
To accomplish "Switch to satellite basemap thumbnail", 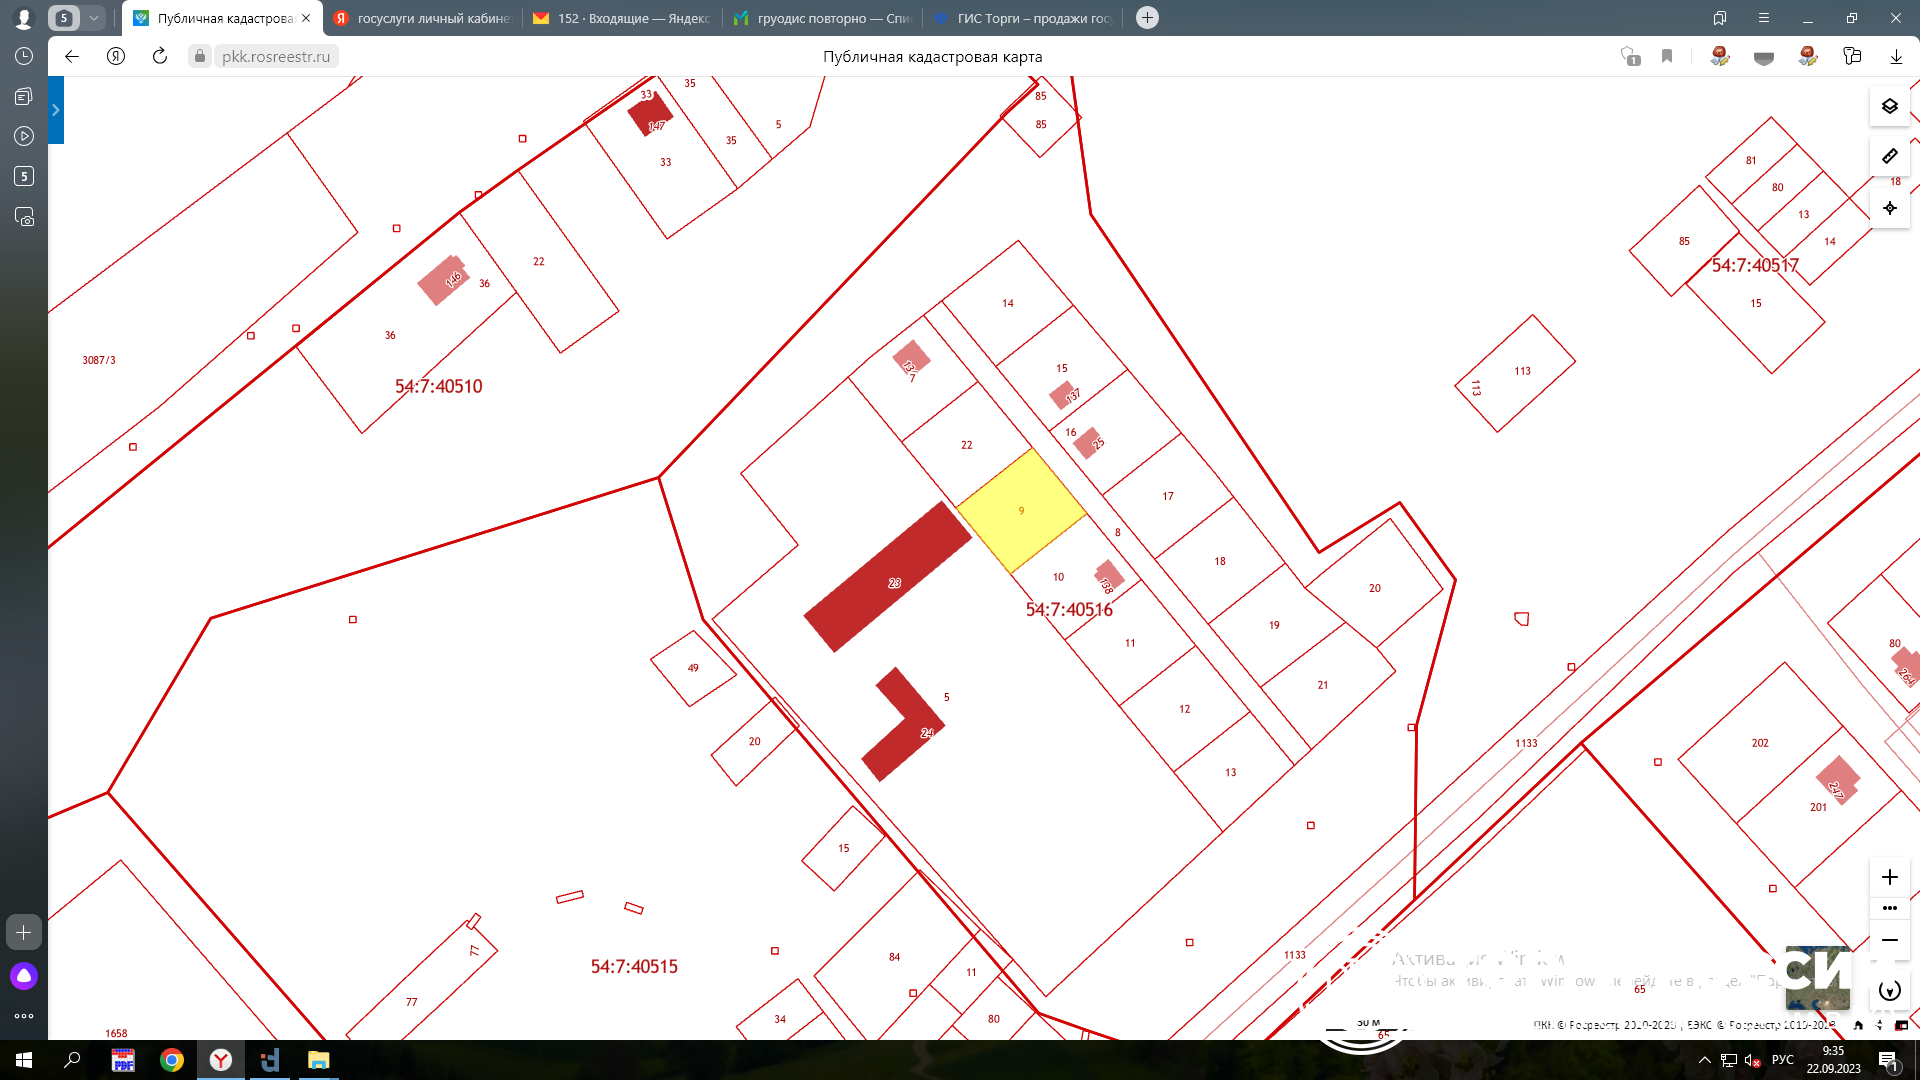I will click(1816, 976).
